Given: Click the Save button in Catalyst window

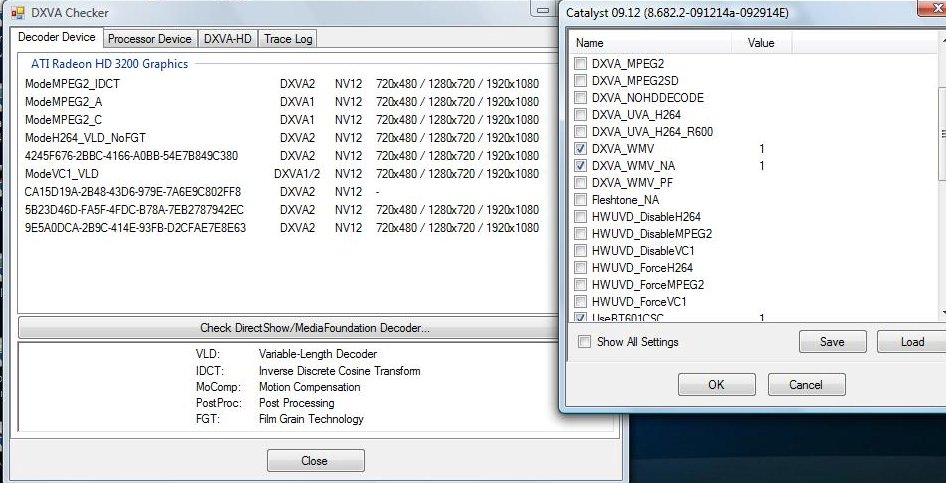Looking at the screenshot, I should point(832,341).
